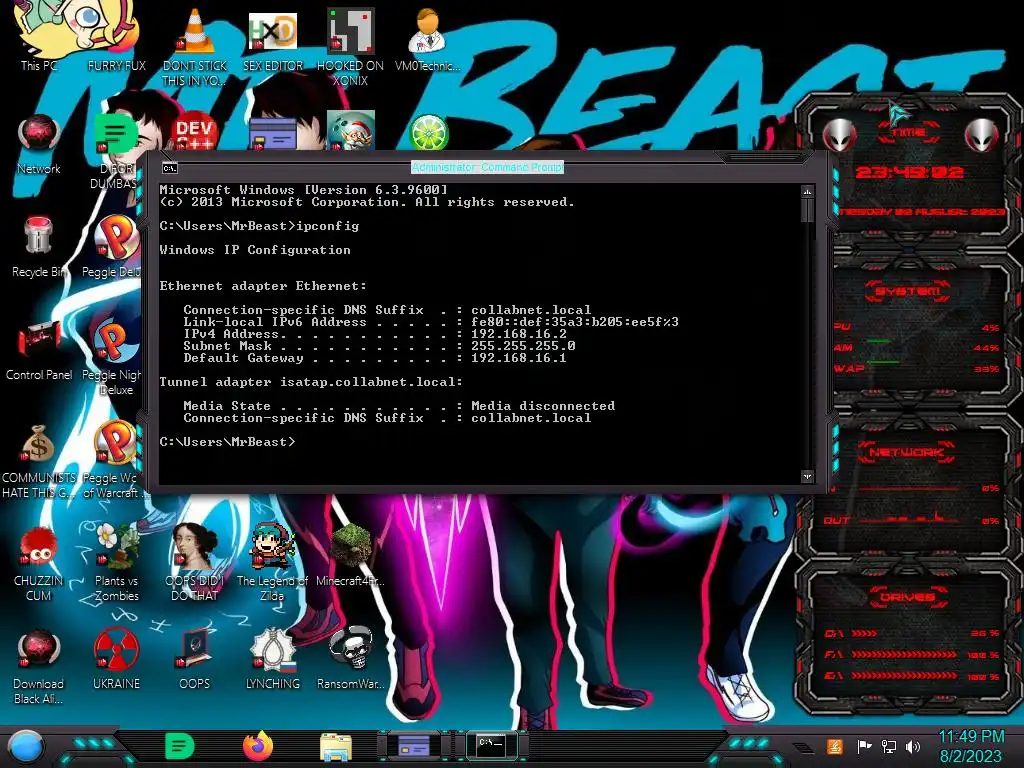Select the Peggle World of Warcraft shortcut
The height and width of the screenshot is (768, 1024).
114,461
